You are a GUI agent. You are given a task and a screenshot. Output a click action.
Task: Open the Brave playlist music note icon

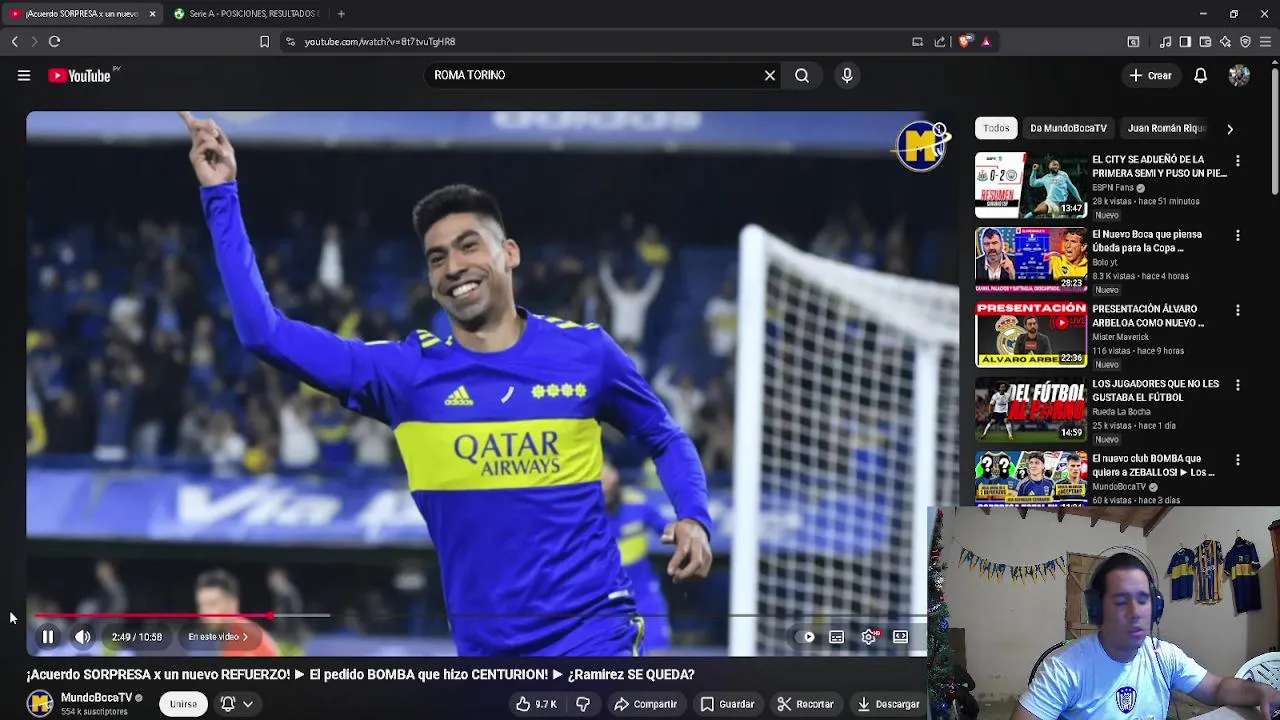[x=1165, y=42]
